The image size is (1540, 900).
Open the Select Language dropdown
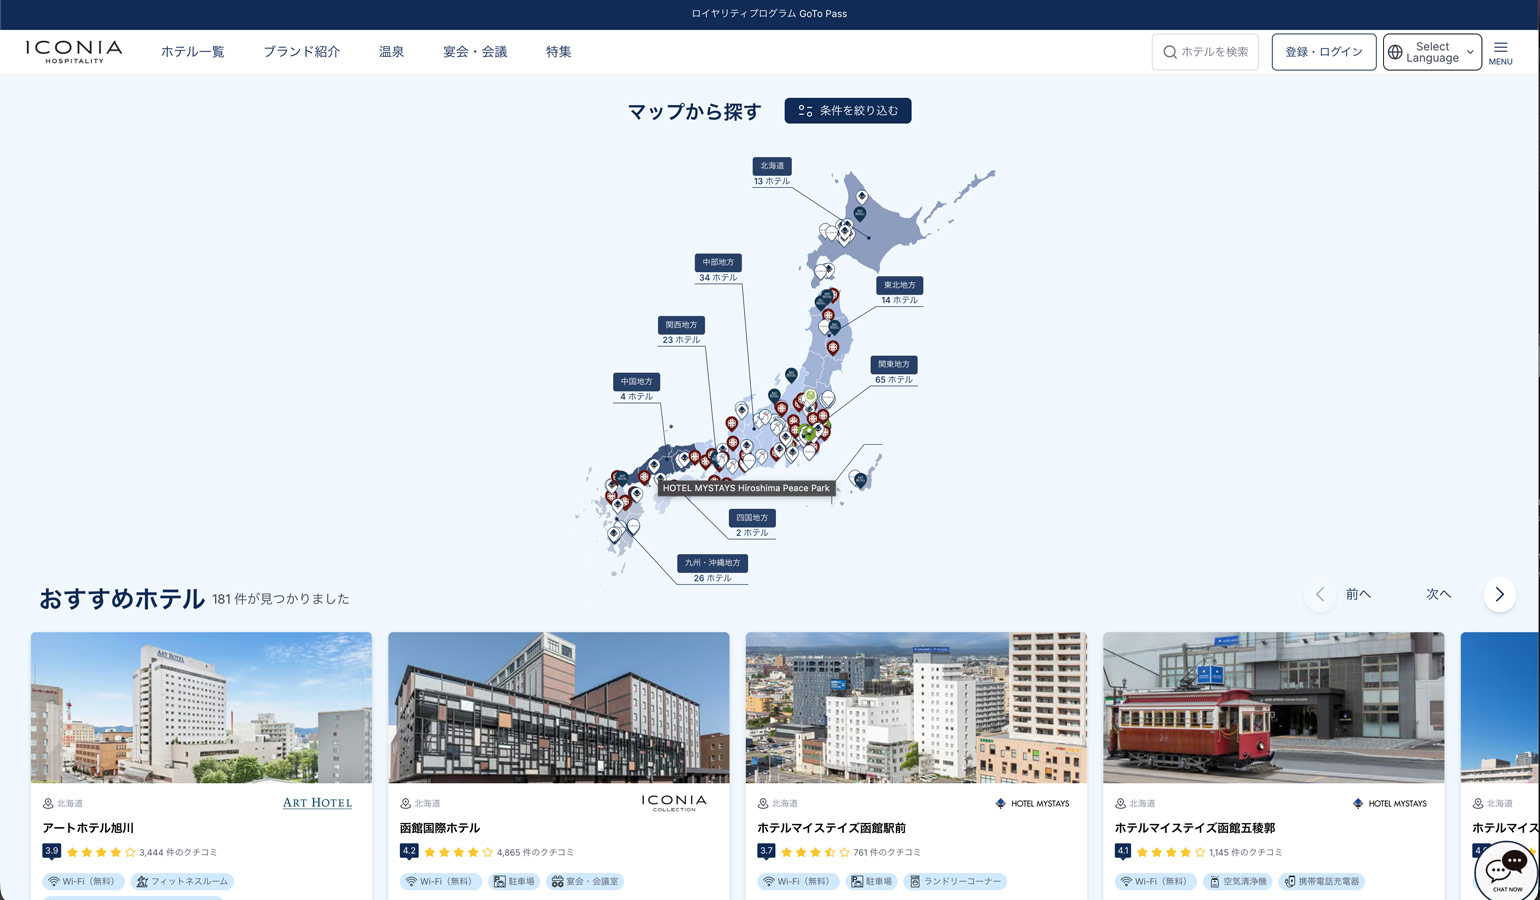click(1432, 52)
